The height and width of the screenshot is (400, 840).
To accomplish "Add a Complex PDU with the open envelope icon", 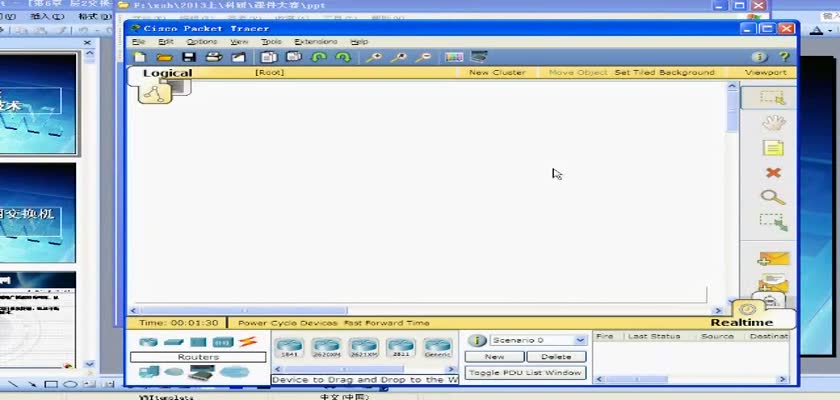I will click(x=773, y=283).
